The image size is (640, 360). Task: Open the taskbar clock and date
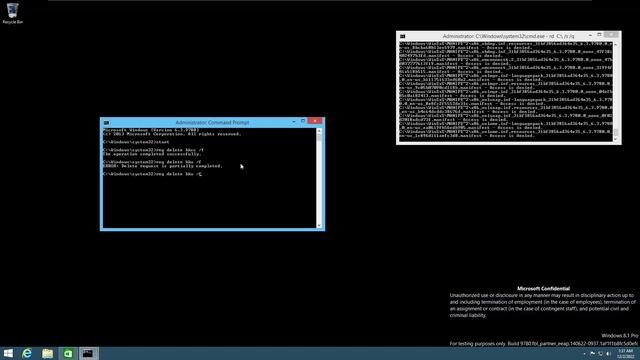tap(625, 353)
